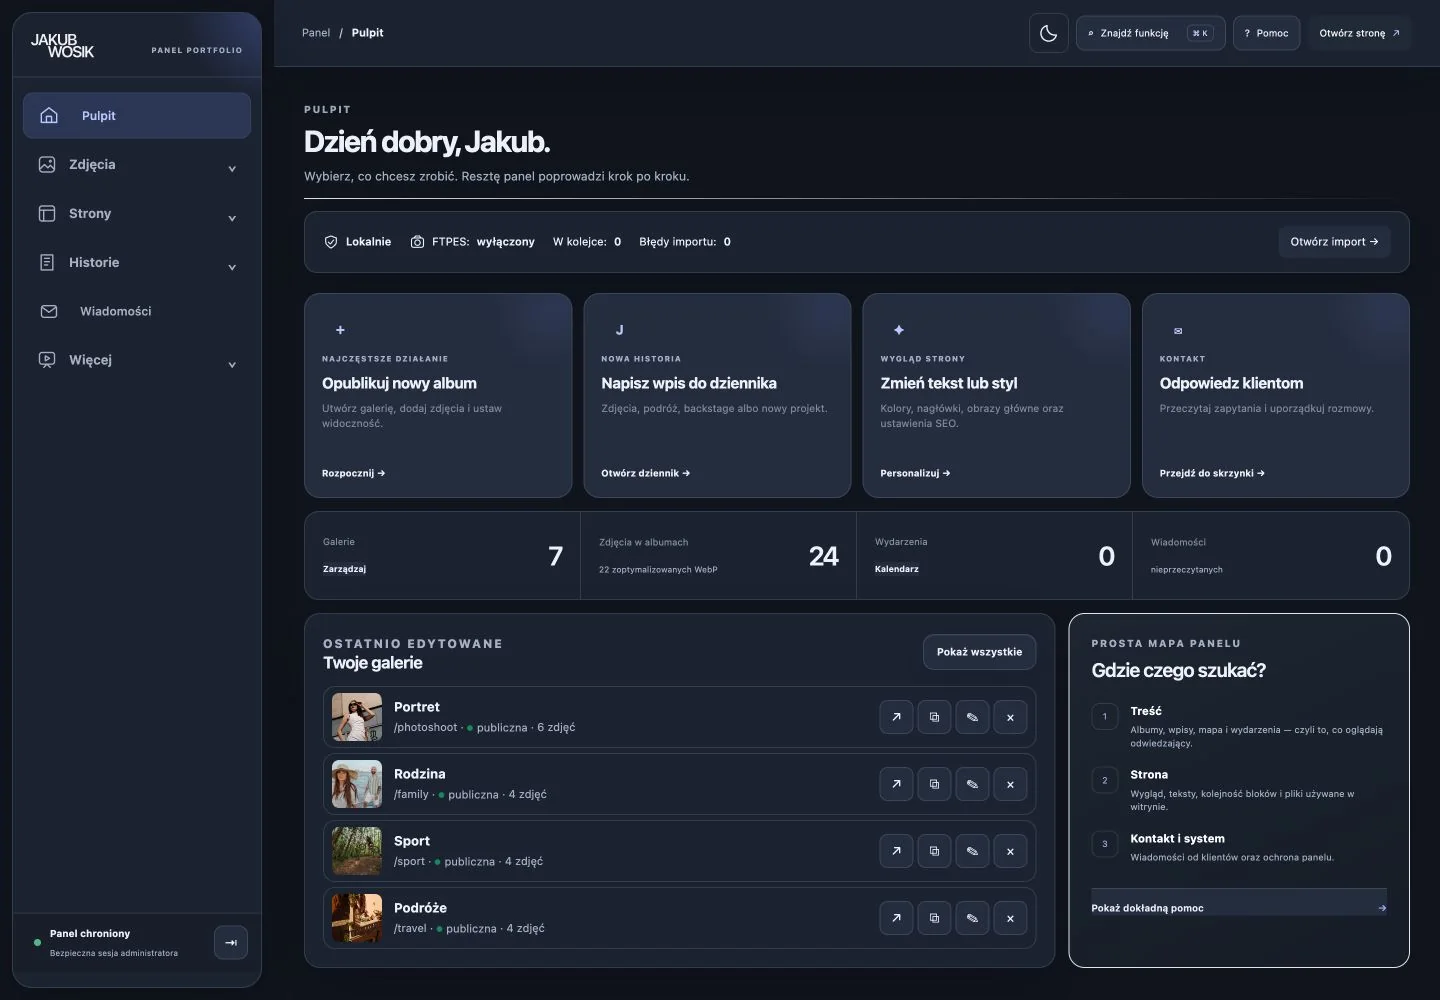Screen dimensions: 1440x1000
Task: Edit the Sport gallery pencil icon
Action: 972,851
